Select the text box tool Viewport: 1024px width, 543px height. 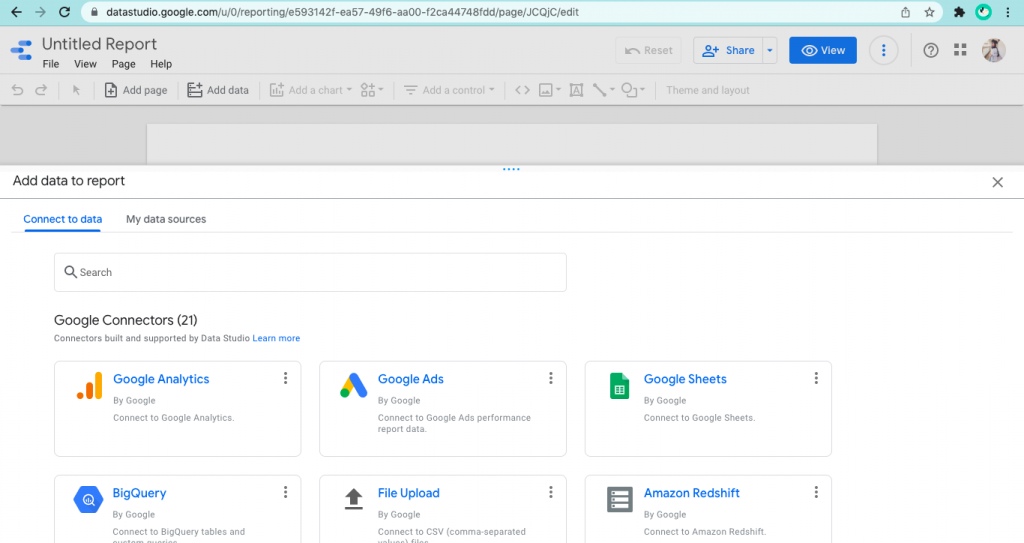pos(576,90)
